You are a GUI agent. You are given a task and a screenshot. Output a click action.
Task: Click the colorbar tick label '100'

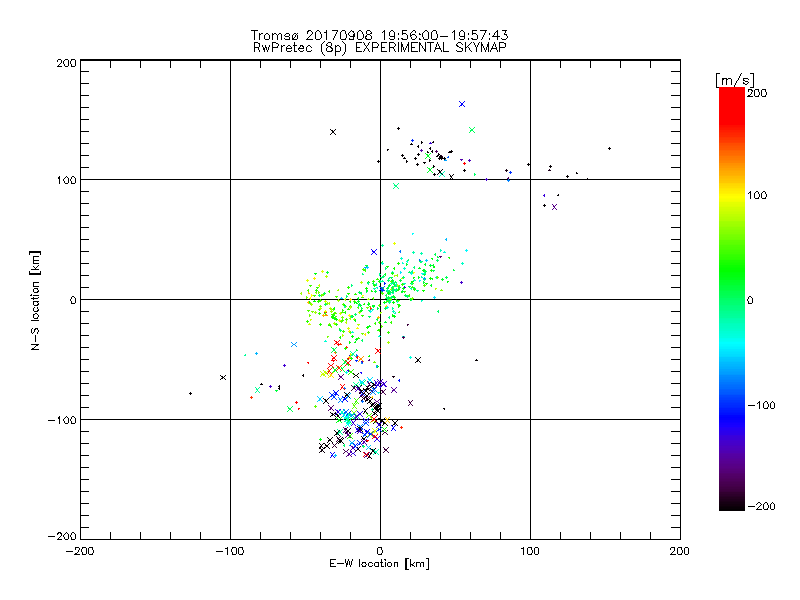[757, 195]
